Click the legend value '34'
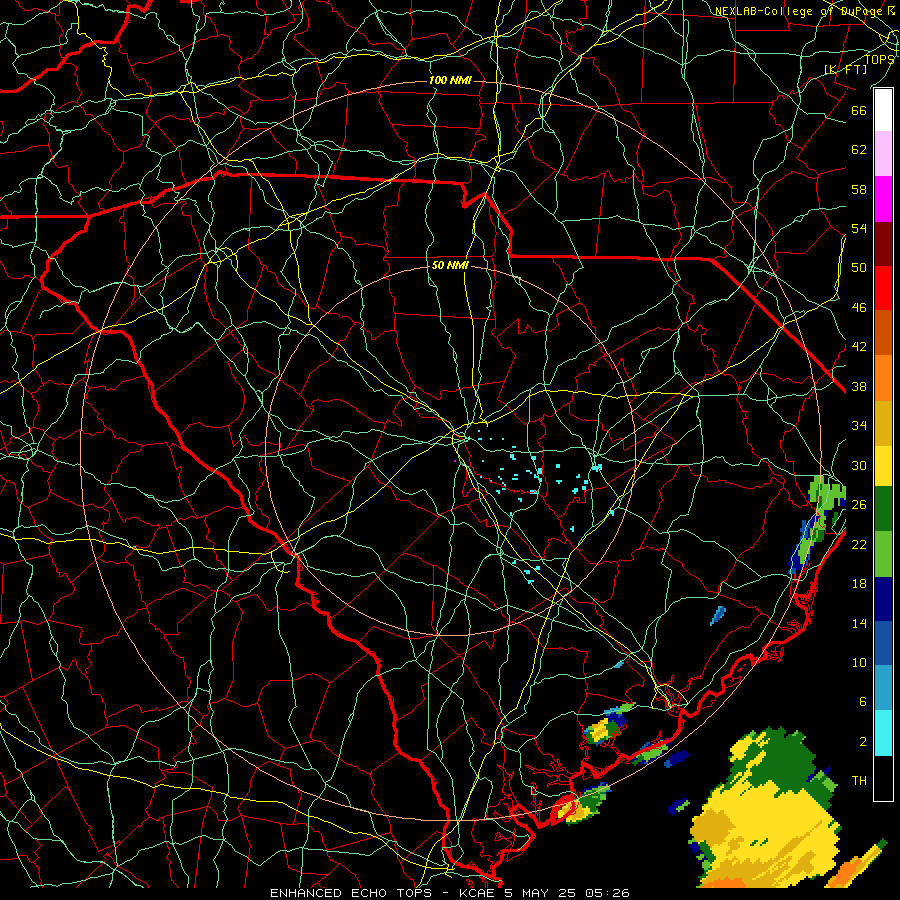Image resolution: width=900 pixels, height=900 pixels. 859,426
